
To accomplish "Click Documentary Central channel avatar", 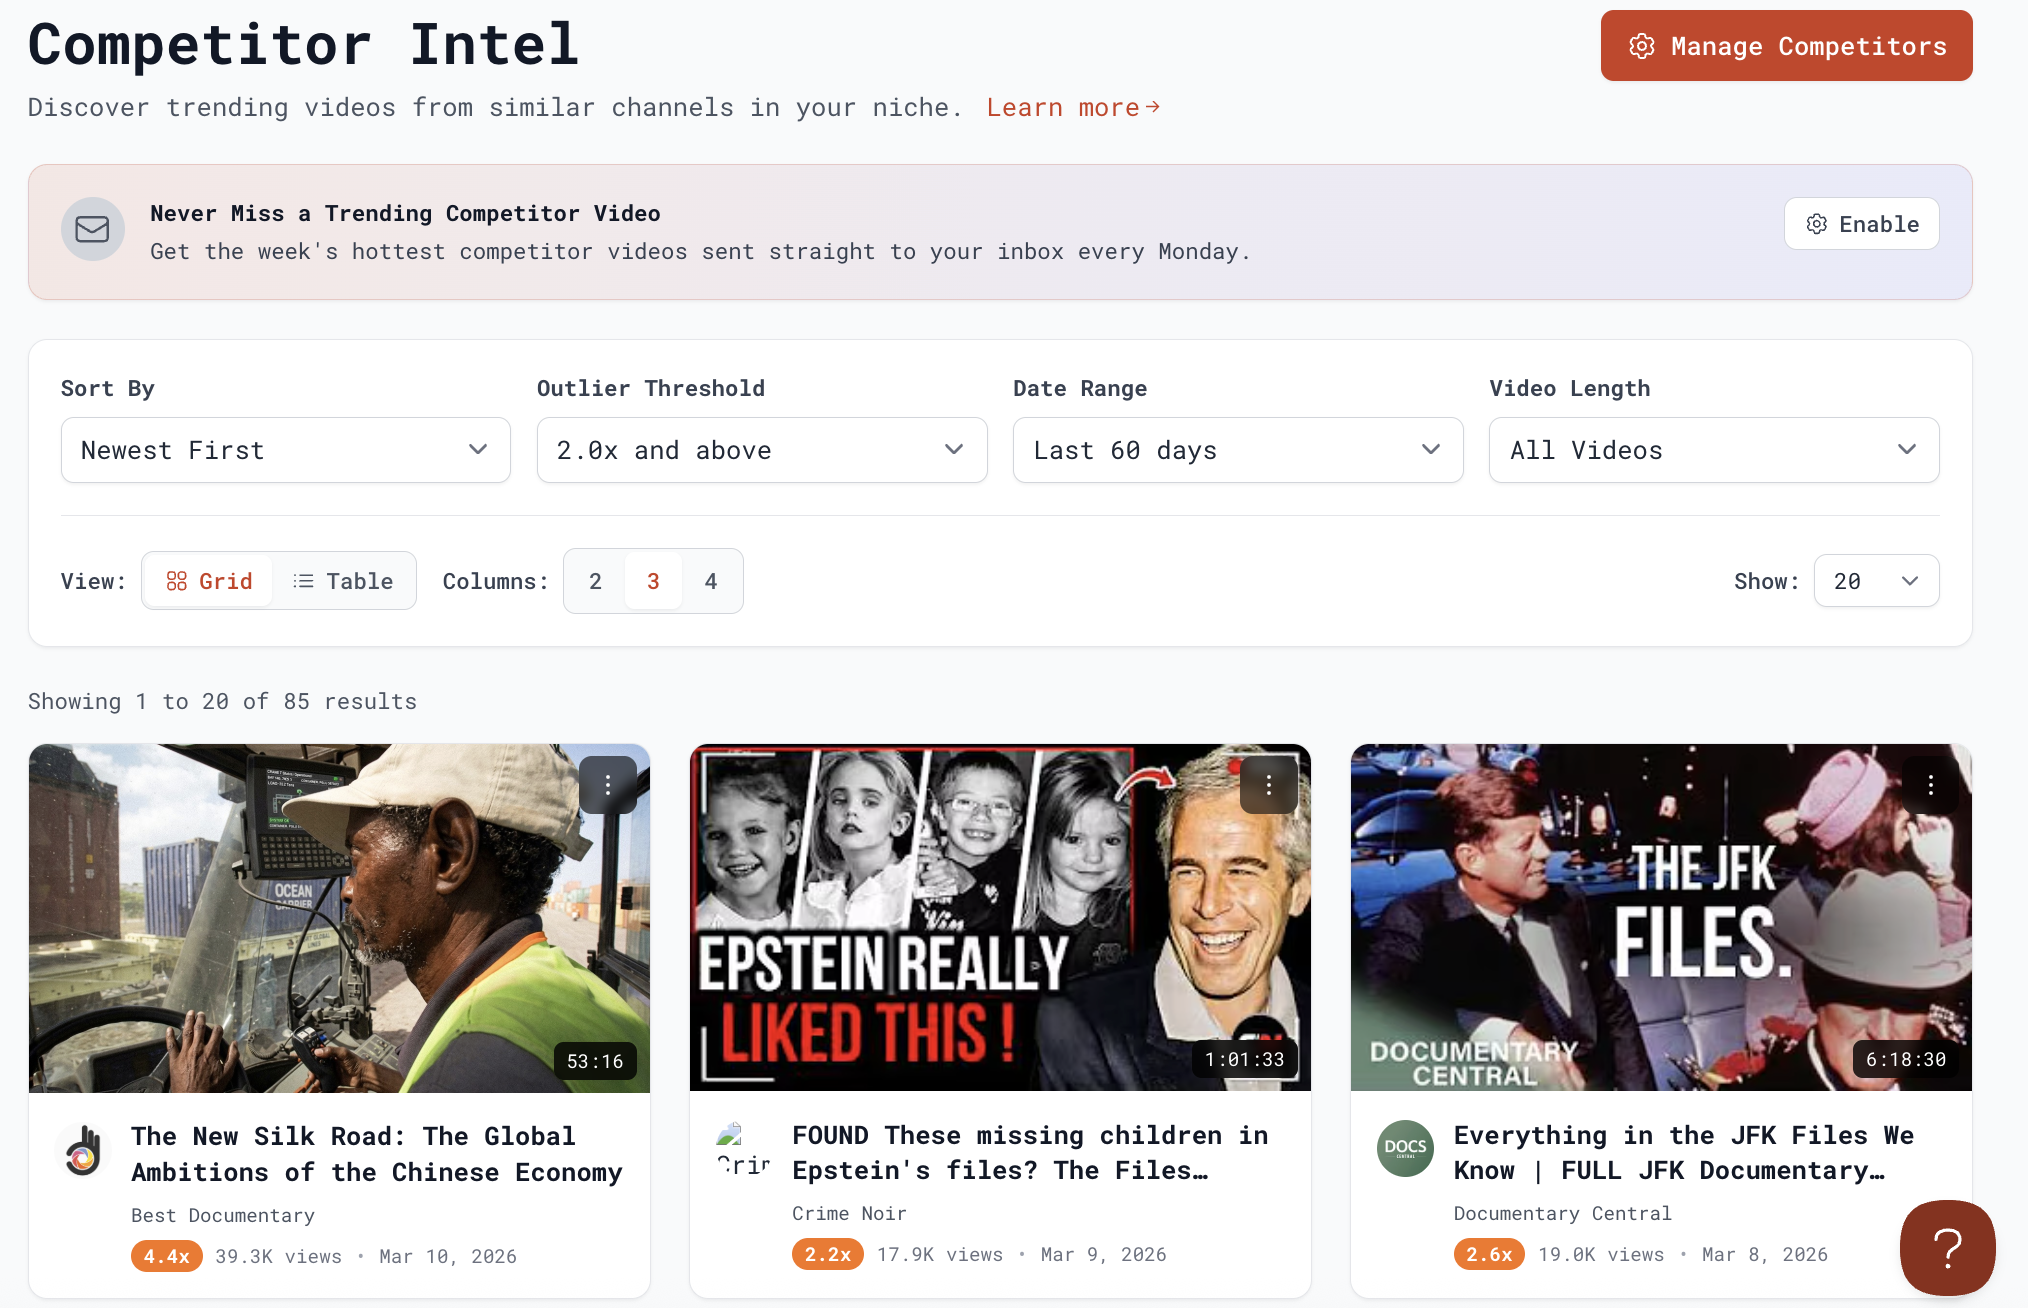I will pos(1405,1149).
